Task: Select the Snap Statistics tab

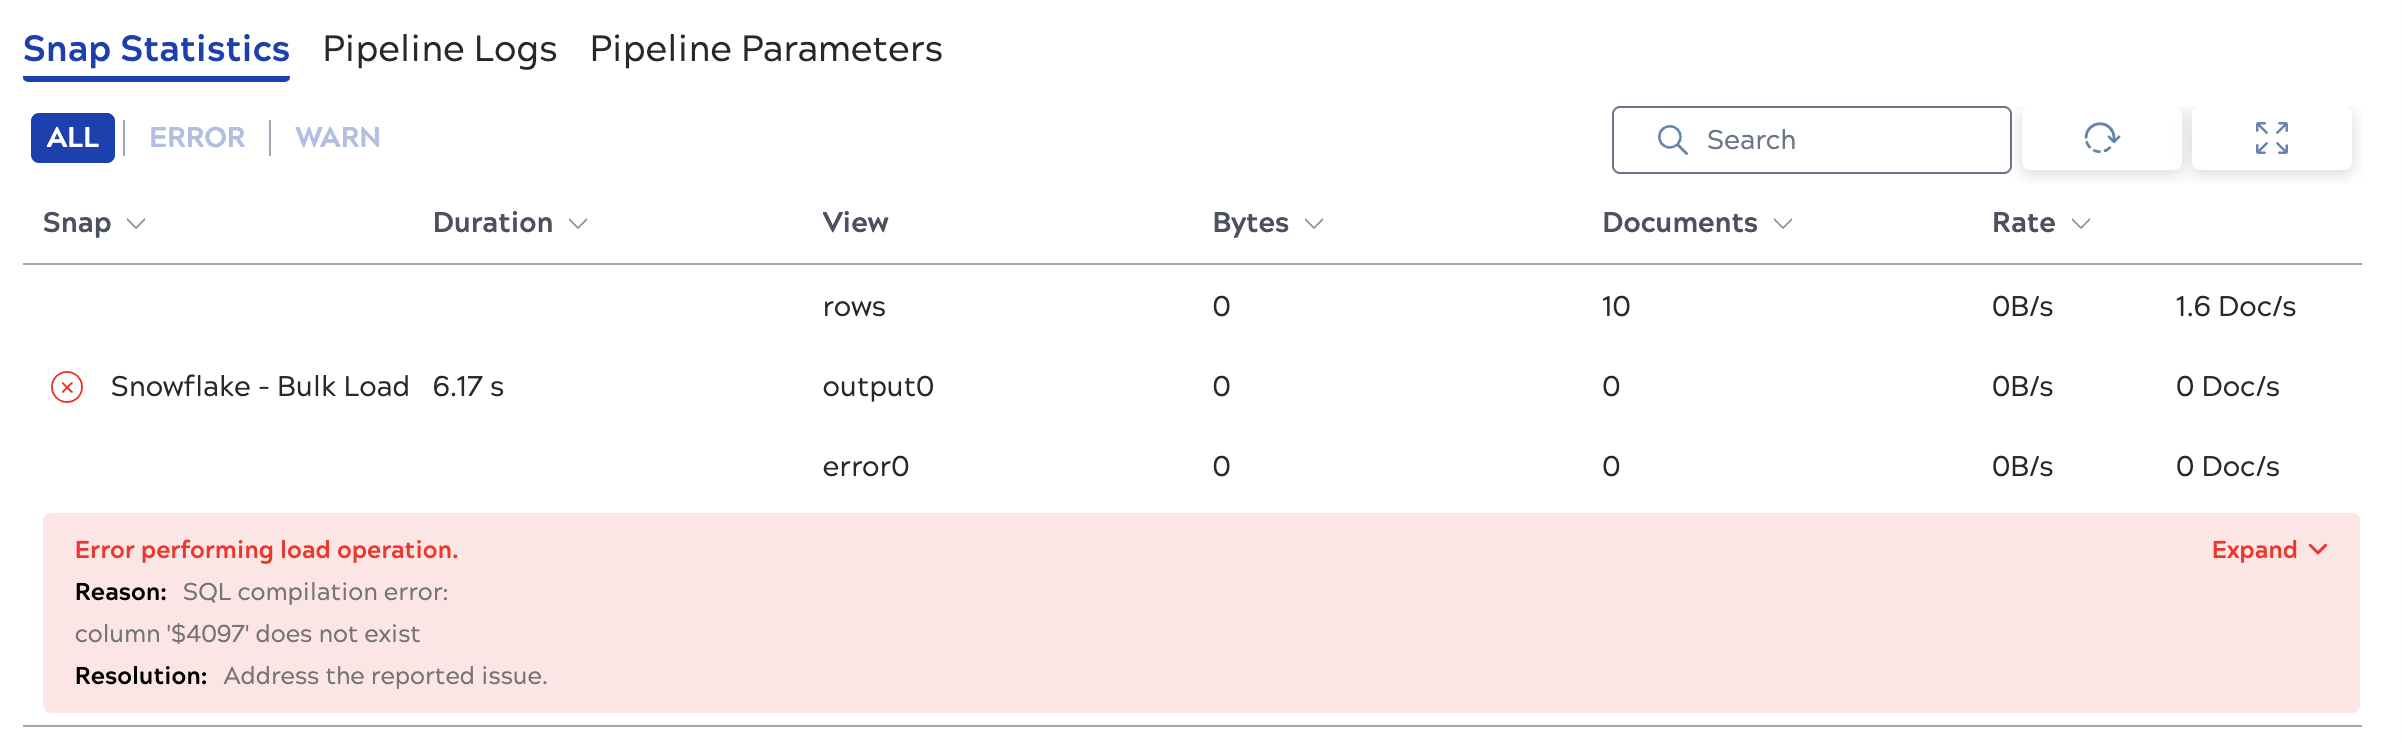Action: click(156, 48)
